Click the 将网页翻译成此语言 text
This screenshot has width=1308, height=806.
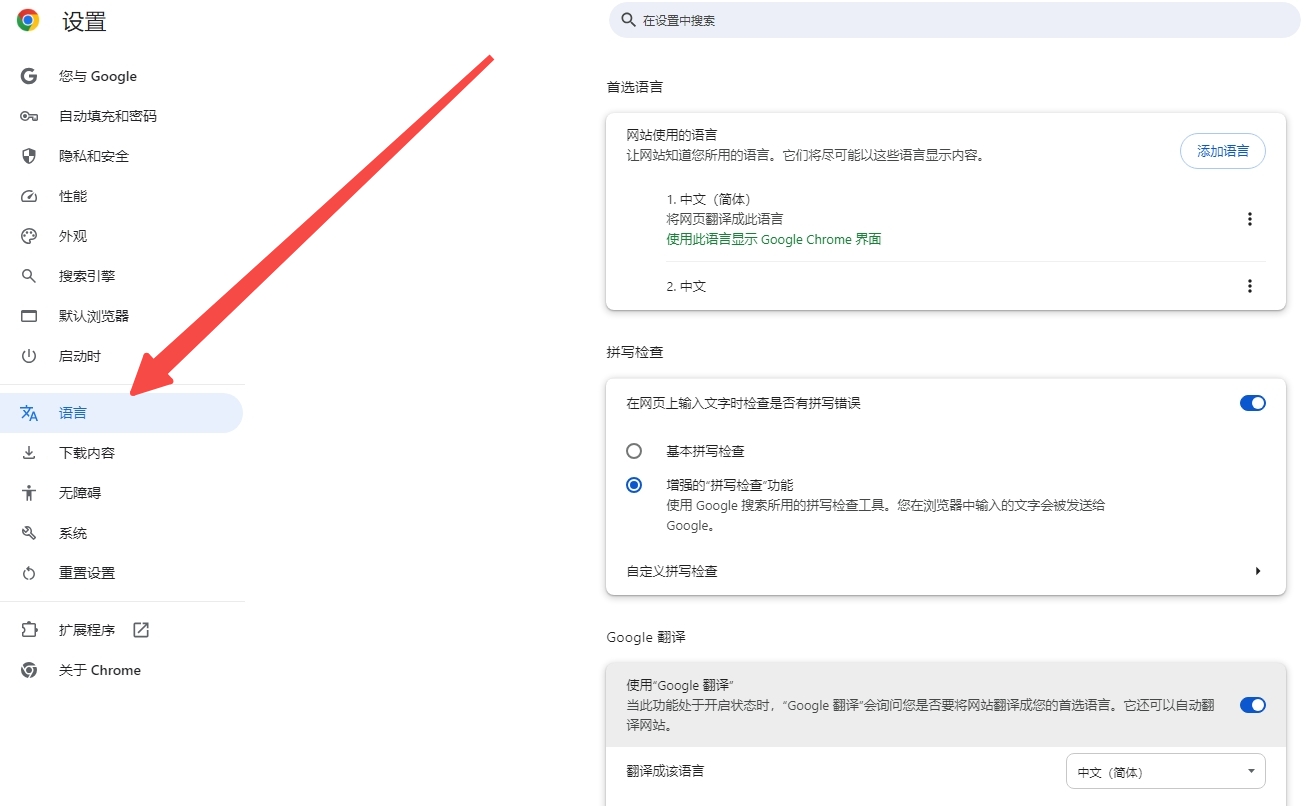[x=725, y=219]
